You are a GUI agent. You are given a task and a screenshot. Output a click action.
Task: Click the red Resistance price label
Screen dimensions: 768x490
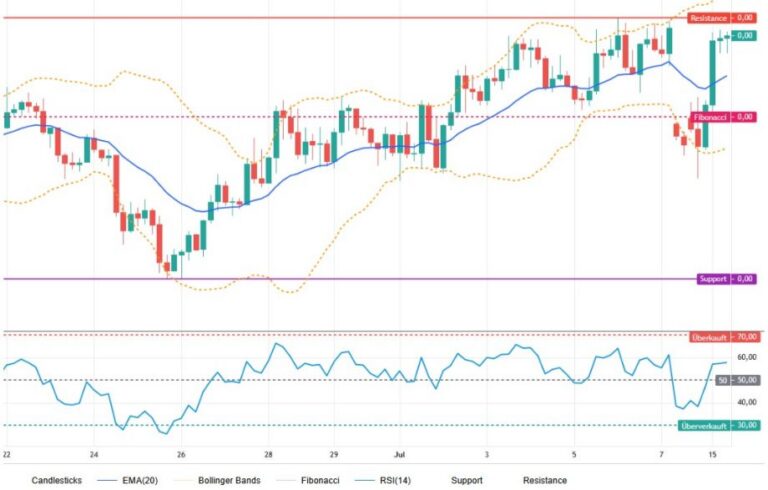click(x=722, y=18)
